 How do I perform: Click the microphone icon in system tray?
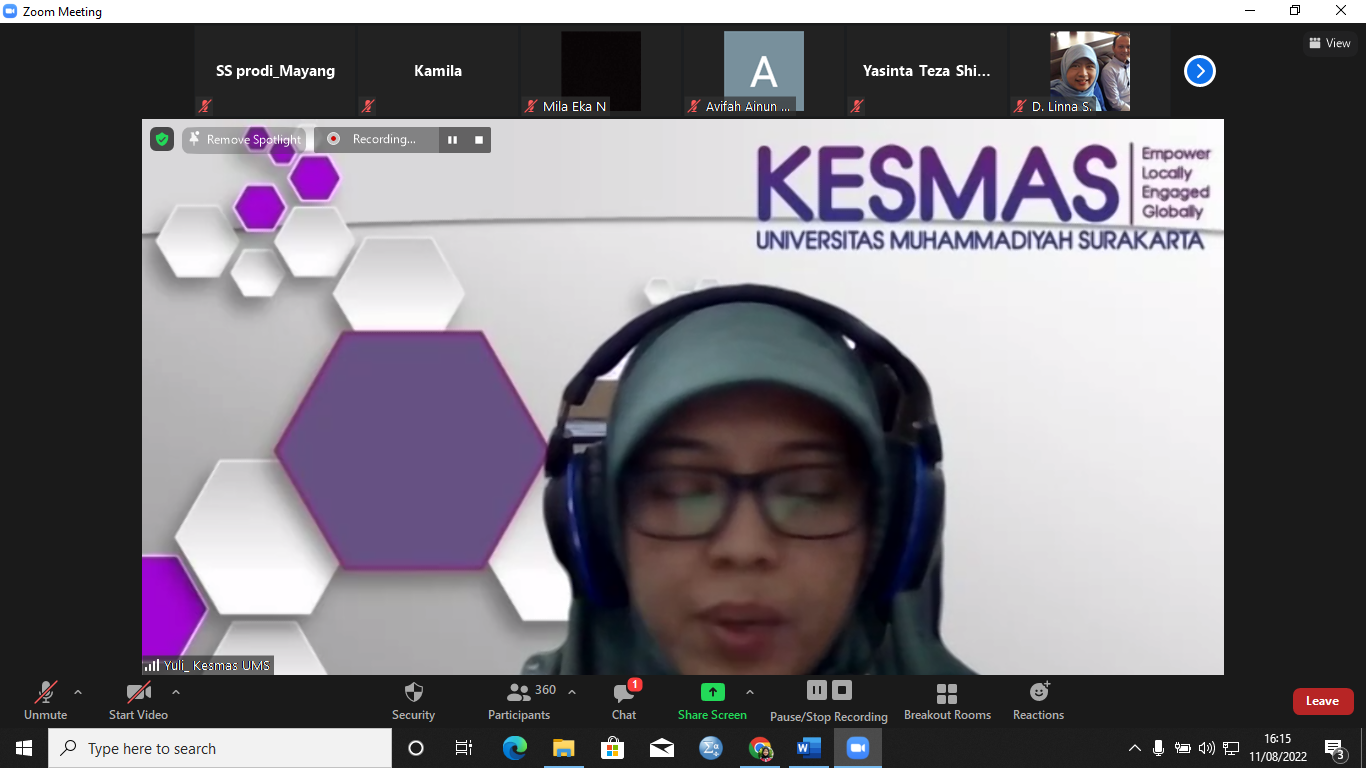1159,748
